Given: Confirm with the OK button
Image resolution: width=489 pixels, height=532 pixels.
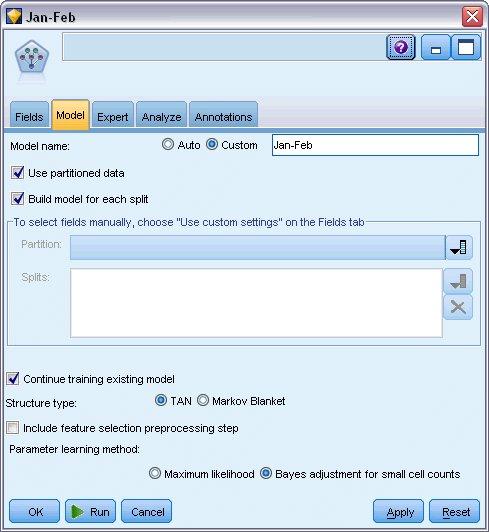Looking at the screenshot, I should point(35,511).
